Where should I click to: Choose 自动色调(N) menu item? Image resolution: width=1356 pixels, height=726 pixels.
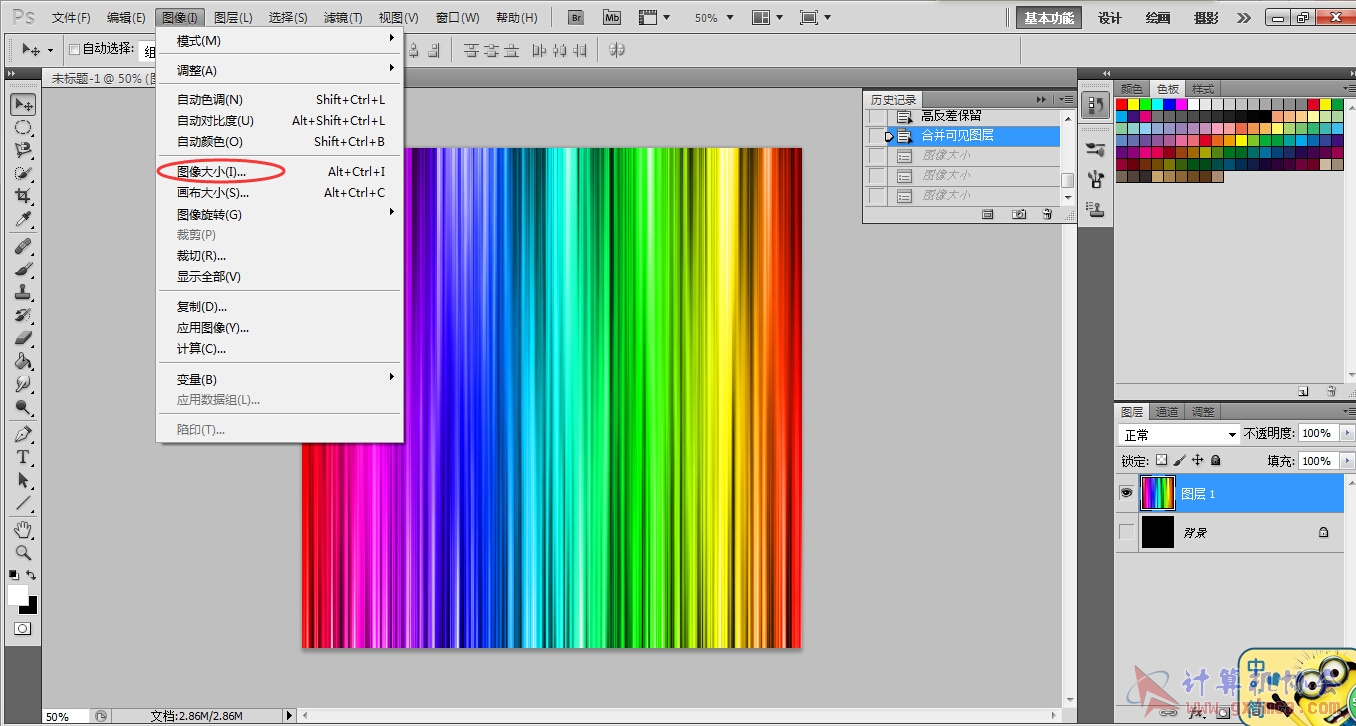point(280,99)
